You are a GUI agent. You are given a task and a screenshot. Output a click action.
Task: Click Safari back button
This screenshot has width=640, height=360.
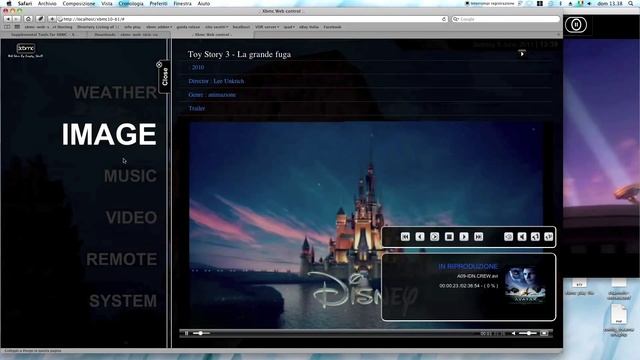coord(8,19)
